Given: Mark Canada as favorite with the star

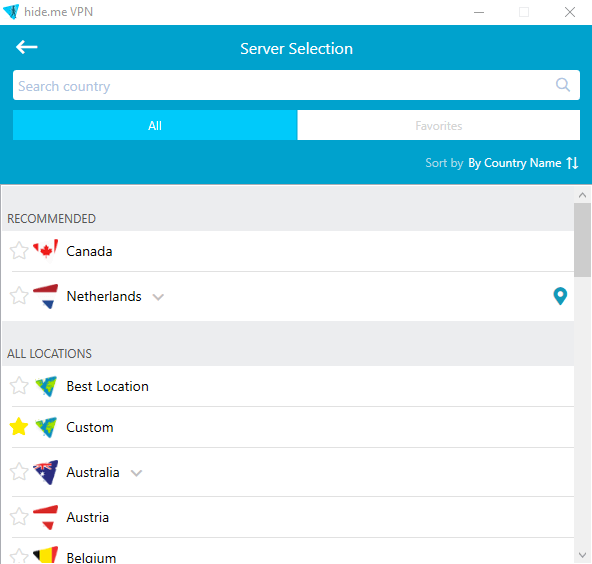Looking at the screenshot, I should [x=18, y=251].
